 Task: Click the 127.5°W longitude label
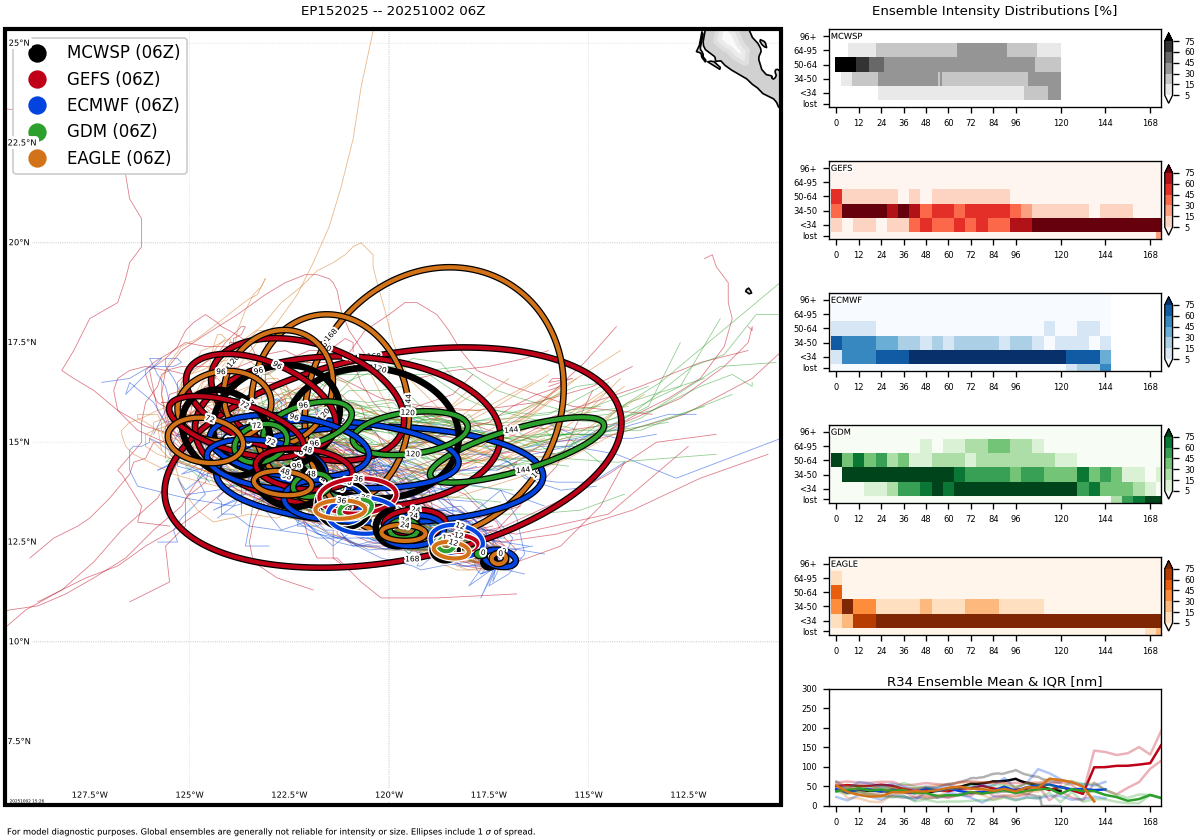tap(90, 796)
